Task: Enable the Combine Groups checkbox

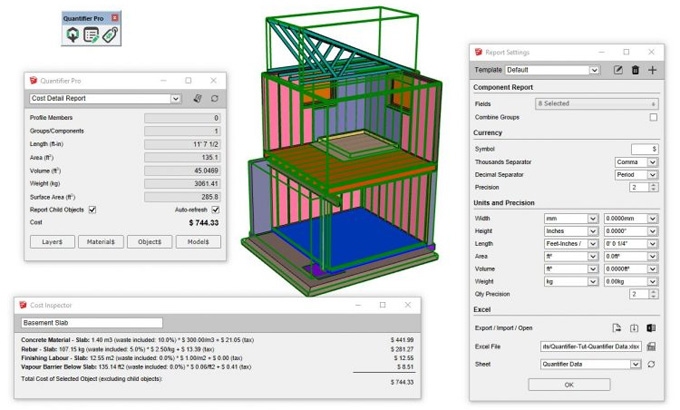Action: coord(653,117)
